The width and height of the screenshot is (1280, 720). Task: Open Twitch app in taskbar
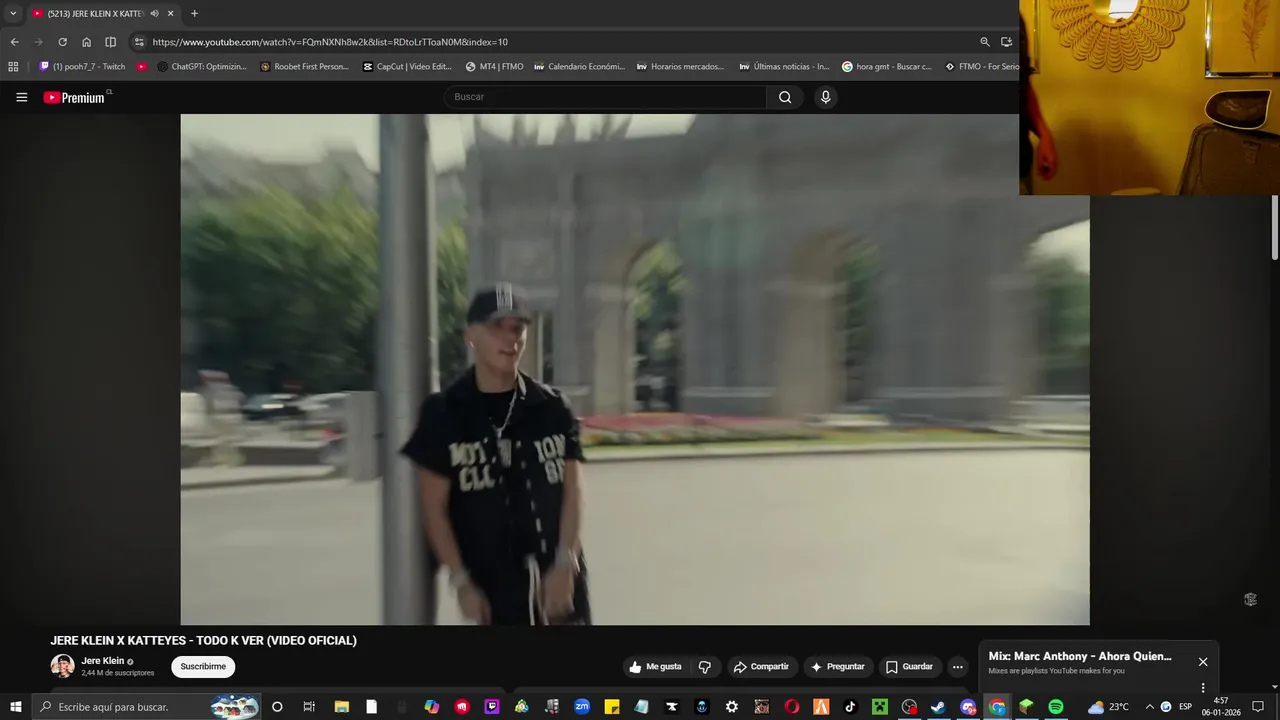tap(492, 707)
